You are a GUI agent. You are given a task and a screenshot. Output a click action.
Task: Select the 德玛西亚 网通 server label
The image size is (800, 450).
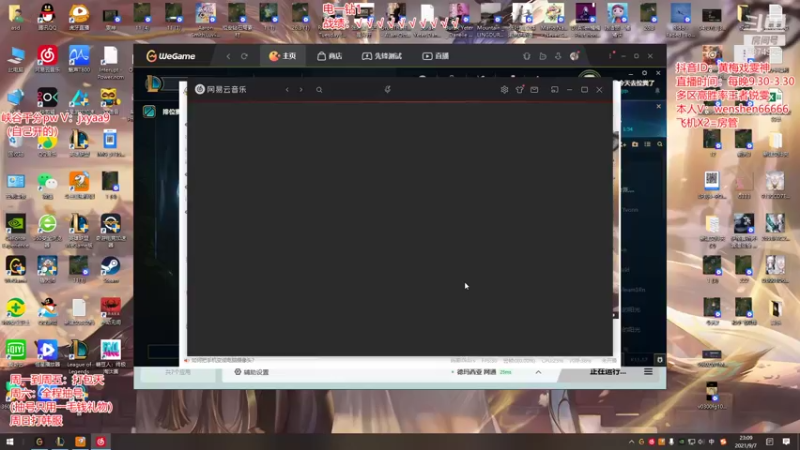[x=476, y=372]
